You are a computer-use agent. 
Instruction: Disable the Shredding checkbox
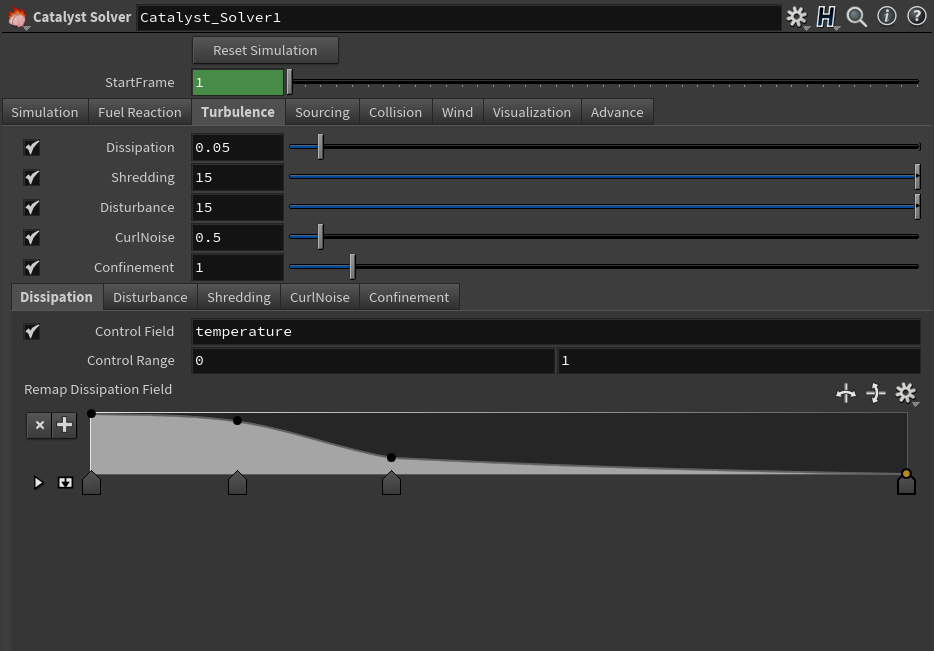pyautogui.click(x=32, y=178)
